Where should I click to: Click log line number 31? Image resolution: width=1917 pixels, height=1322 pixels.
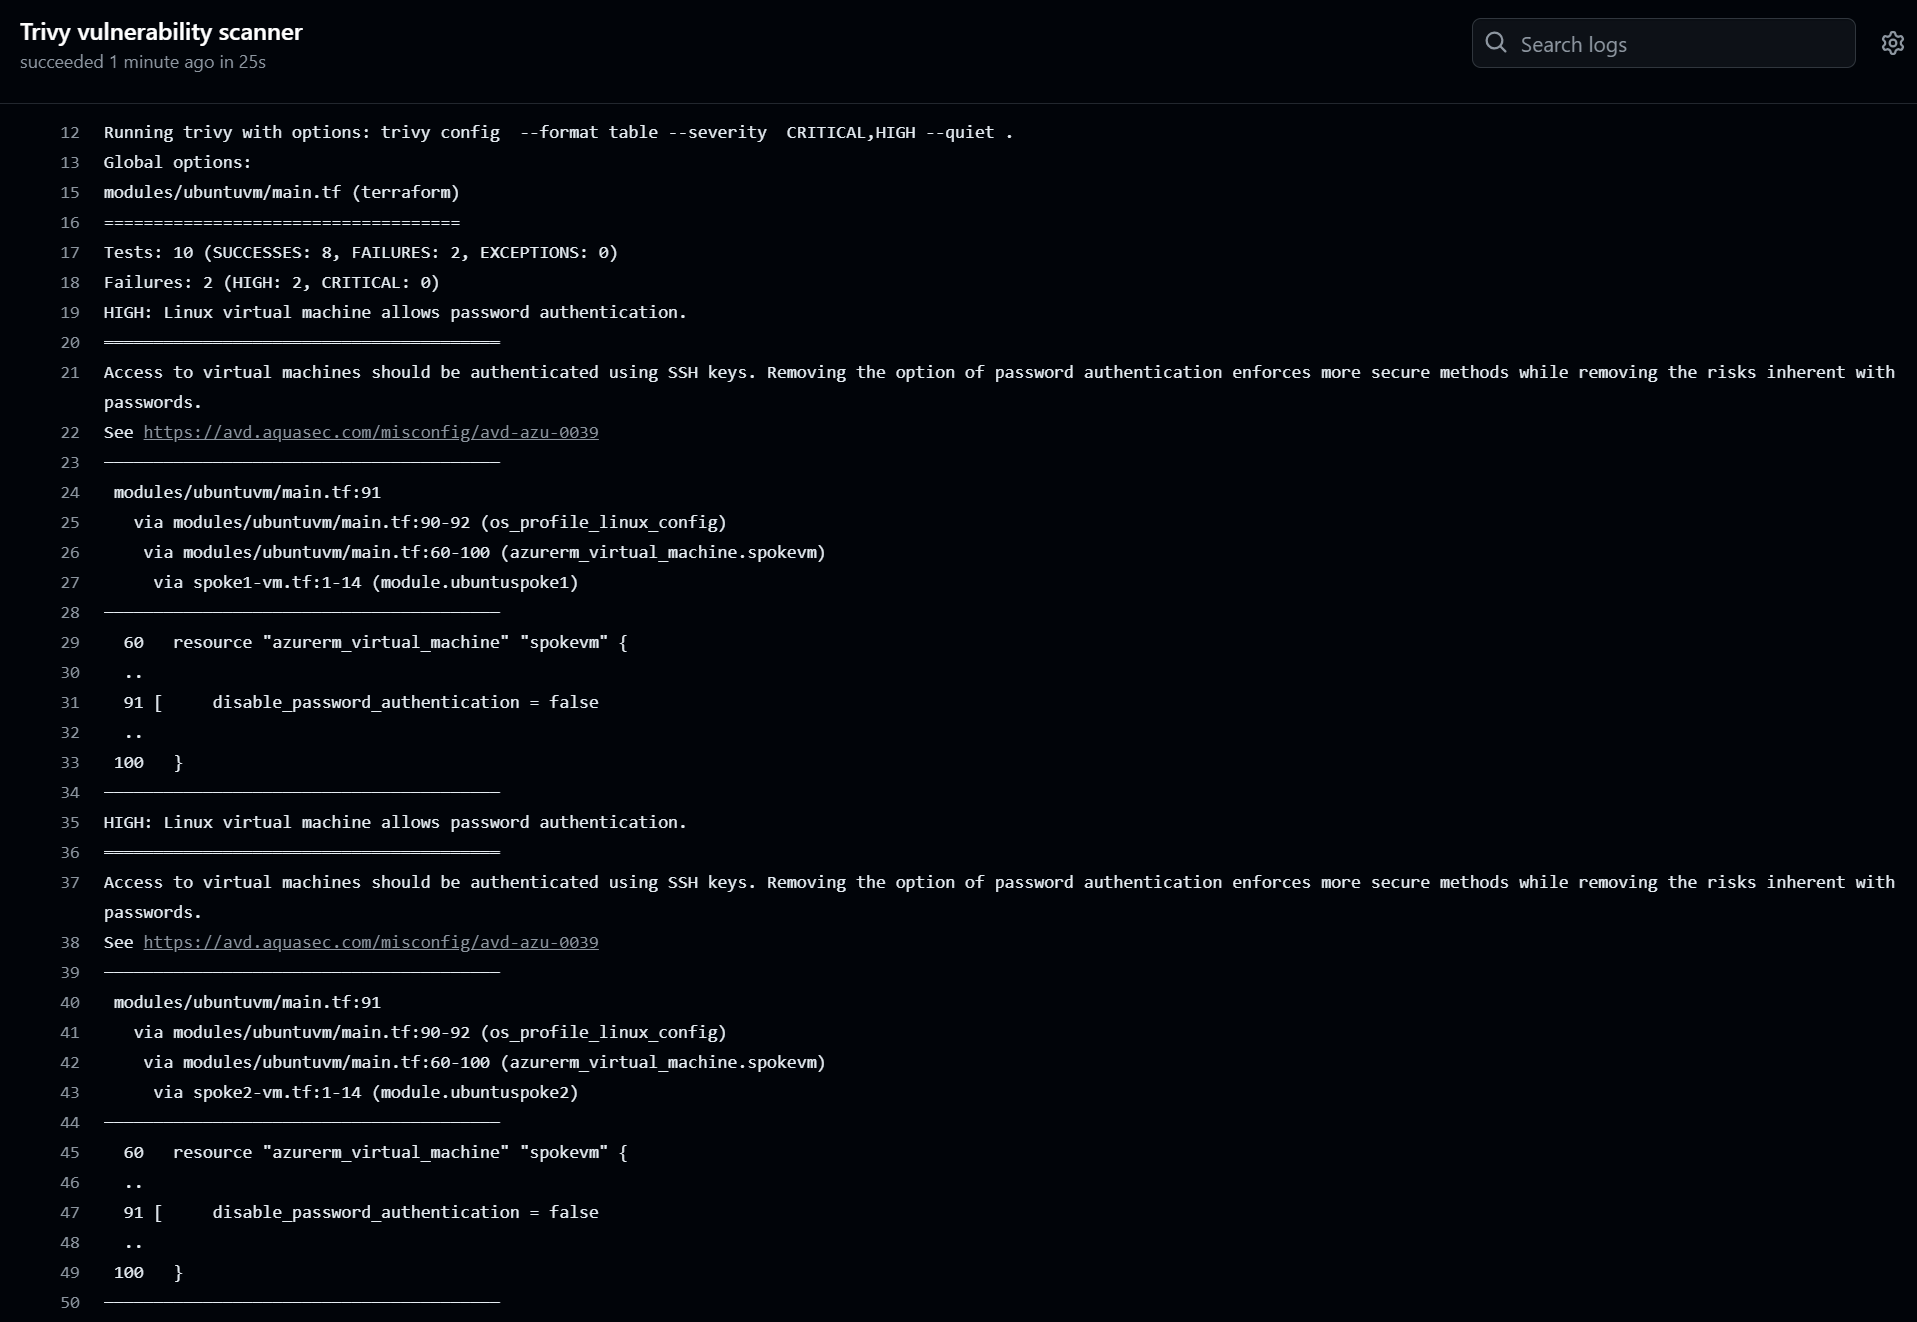point(70,702)
